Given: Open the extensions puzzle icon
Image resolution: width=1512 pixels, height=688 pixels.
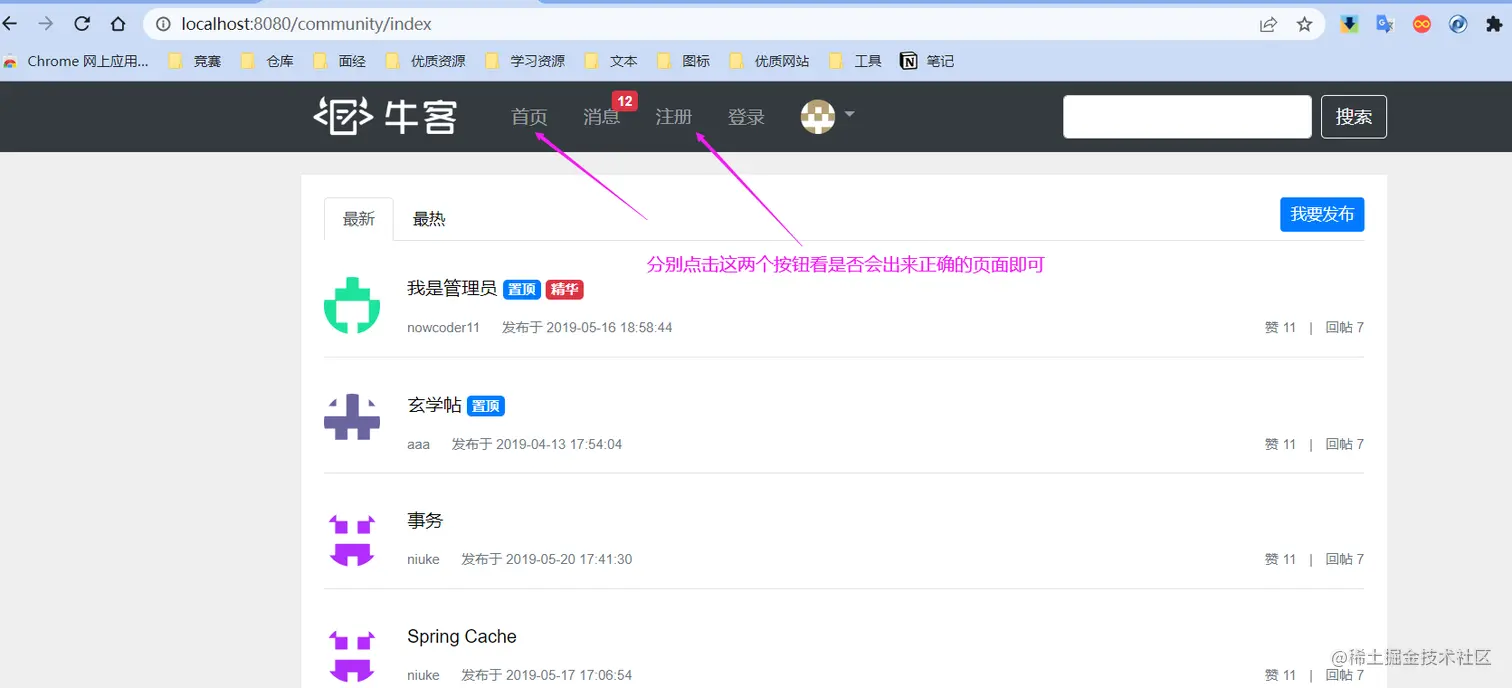Looking at the screenshot, I should coord(1494,24).
